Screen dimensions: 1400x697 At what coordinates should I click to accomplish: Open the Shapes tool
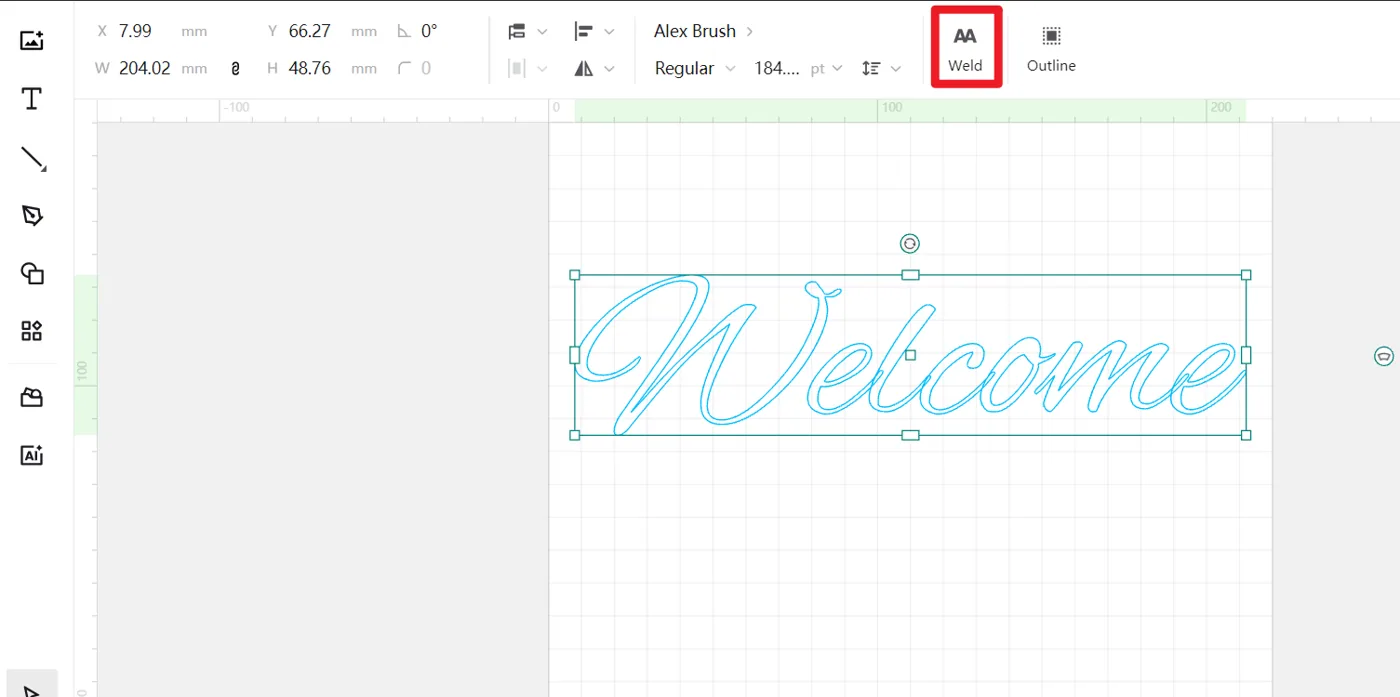[32, 273]
